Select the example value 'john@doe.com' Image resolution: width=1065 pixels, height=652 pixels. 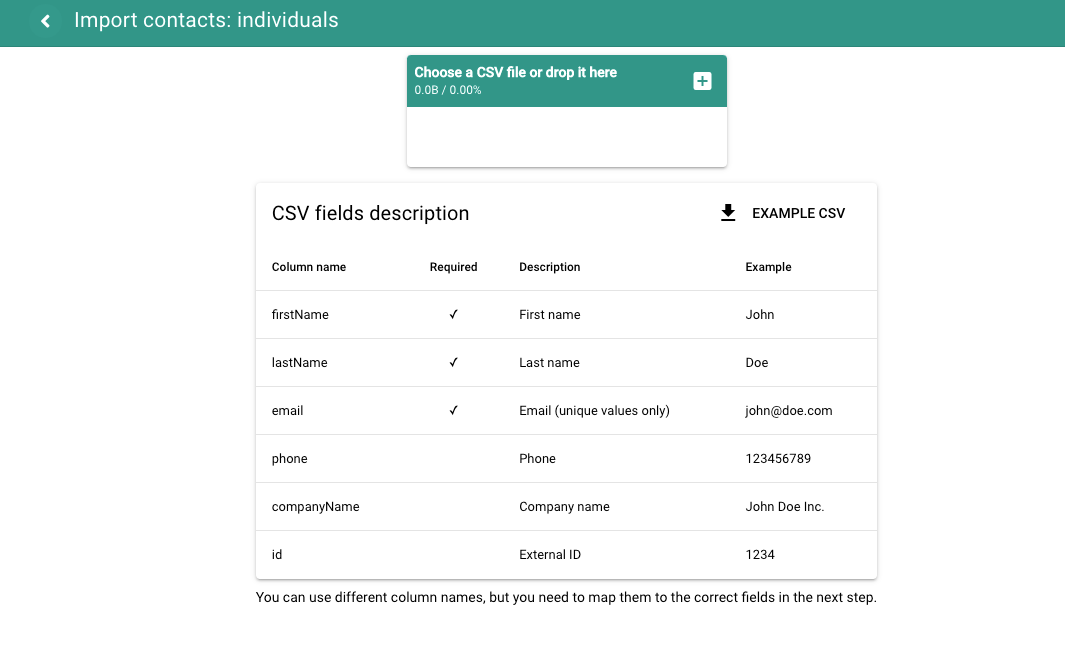[789, 411]
